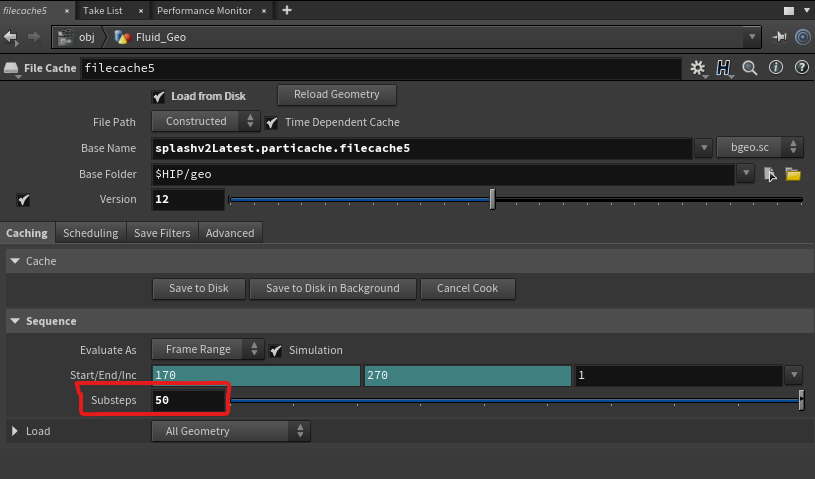This screenshot has height=479, width=815.
Task: Click the Base Folder $HIP/geo field
Action: pyautogui.click(x=443, y=174)
